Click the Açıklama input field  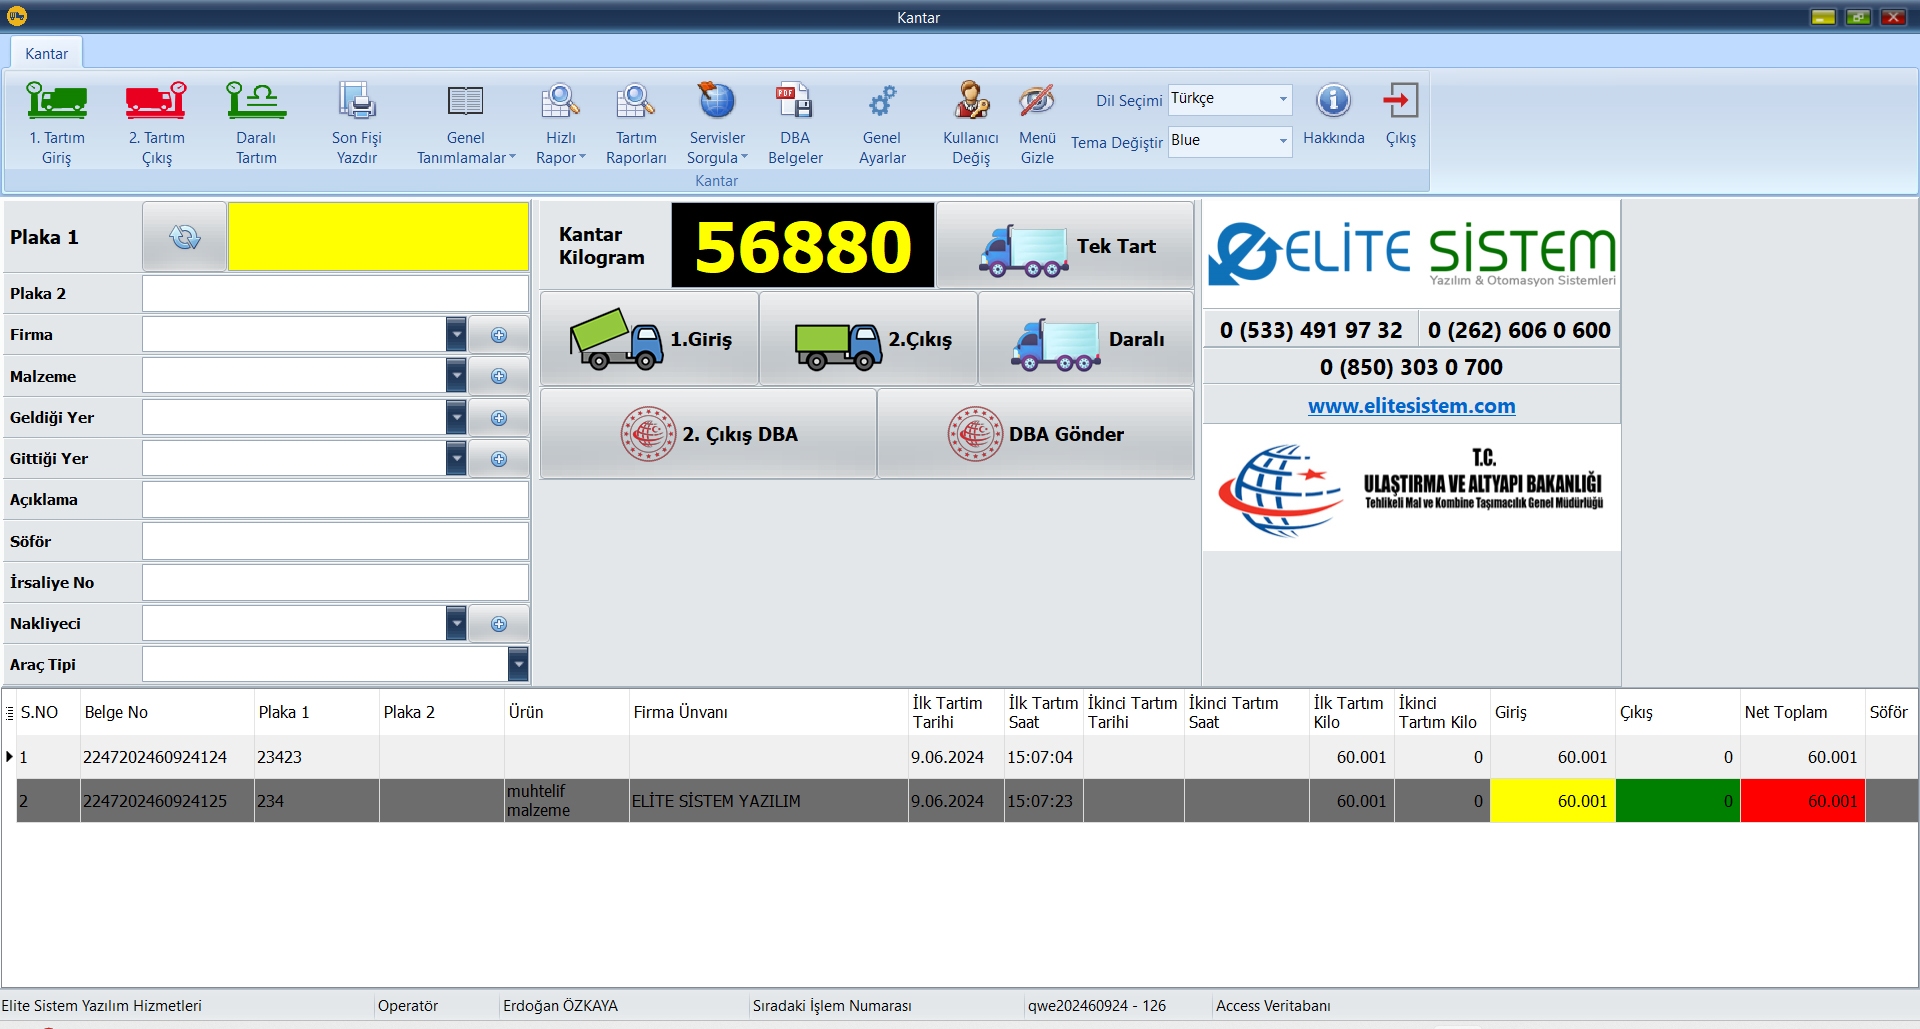[335, 500]
